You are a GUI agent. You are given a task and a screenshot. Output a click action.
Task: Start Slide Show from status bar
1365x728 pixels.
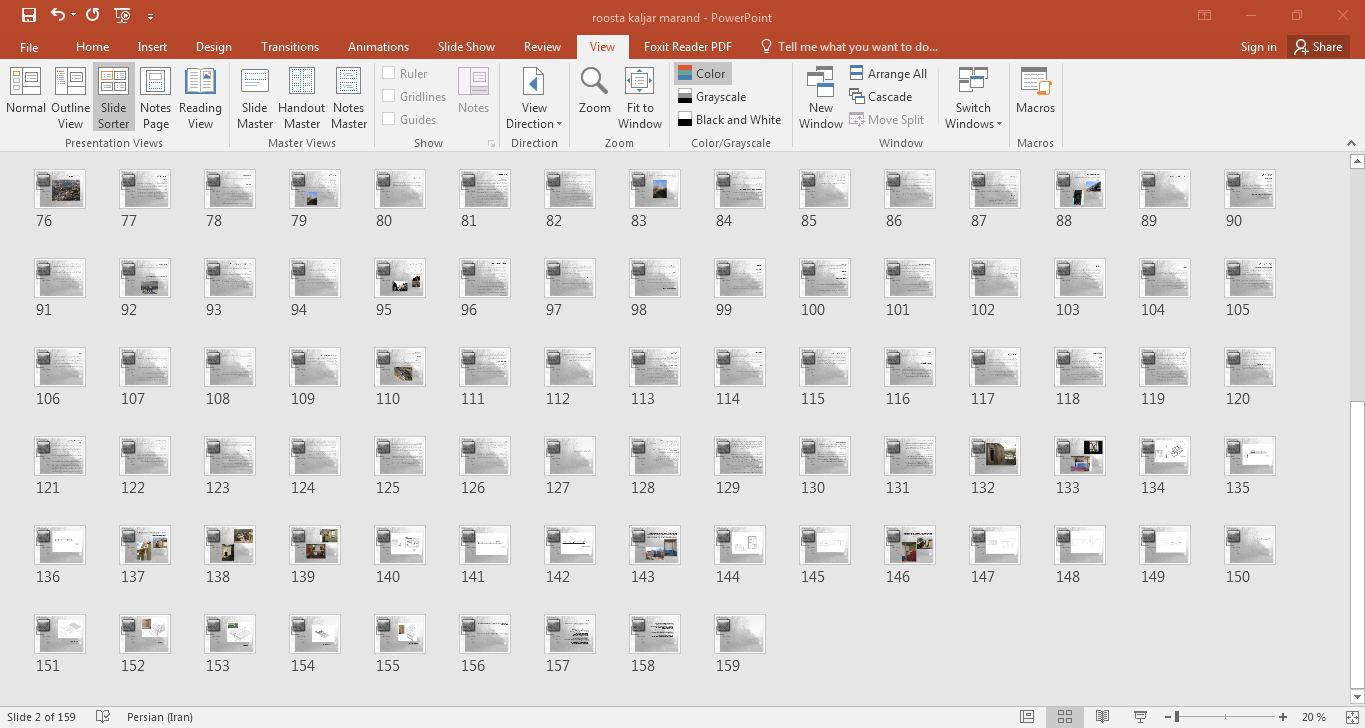pos(1139,716)
